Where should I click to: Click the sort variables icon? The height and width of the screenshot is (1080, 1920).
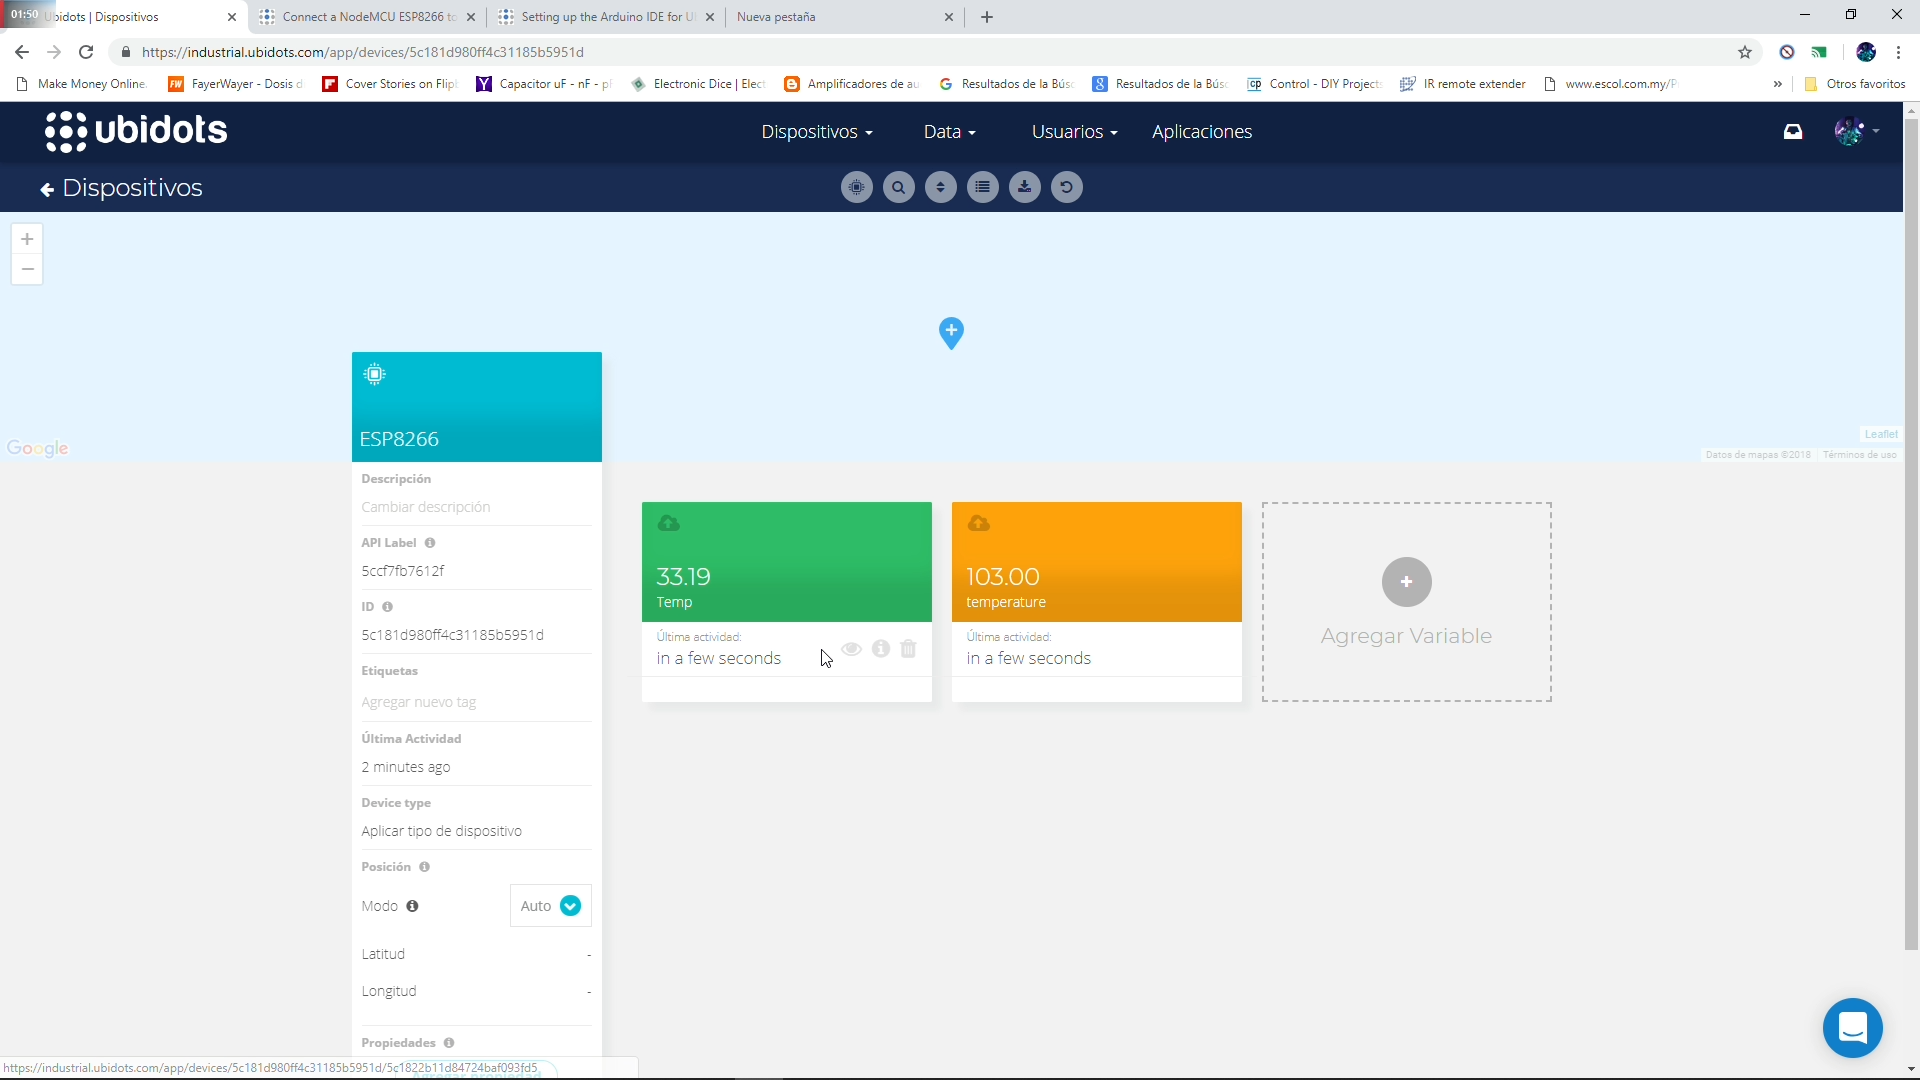coord(940,187)
